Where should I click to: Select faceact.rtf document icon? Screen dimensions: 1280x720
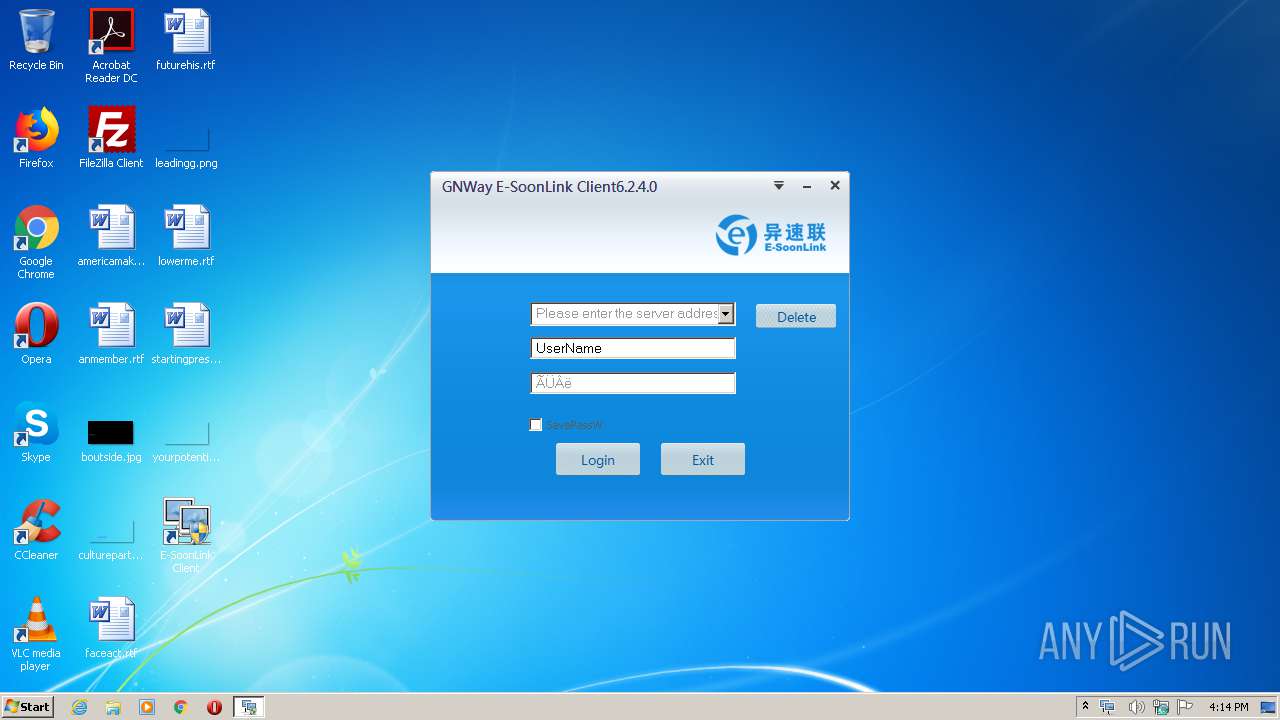pyautogui.click(x=111, y=628)
